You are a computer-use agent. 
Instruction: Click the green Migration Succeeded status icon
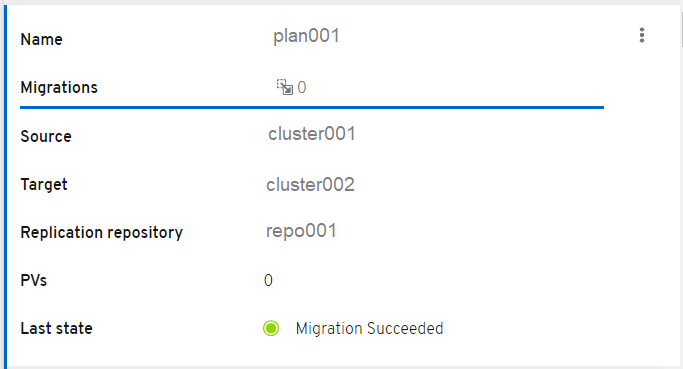(271, 328)
